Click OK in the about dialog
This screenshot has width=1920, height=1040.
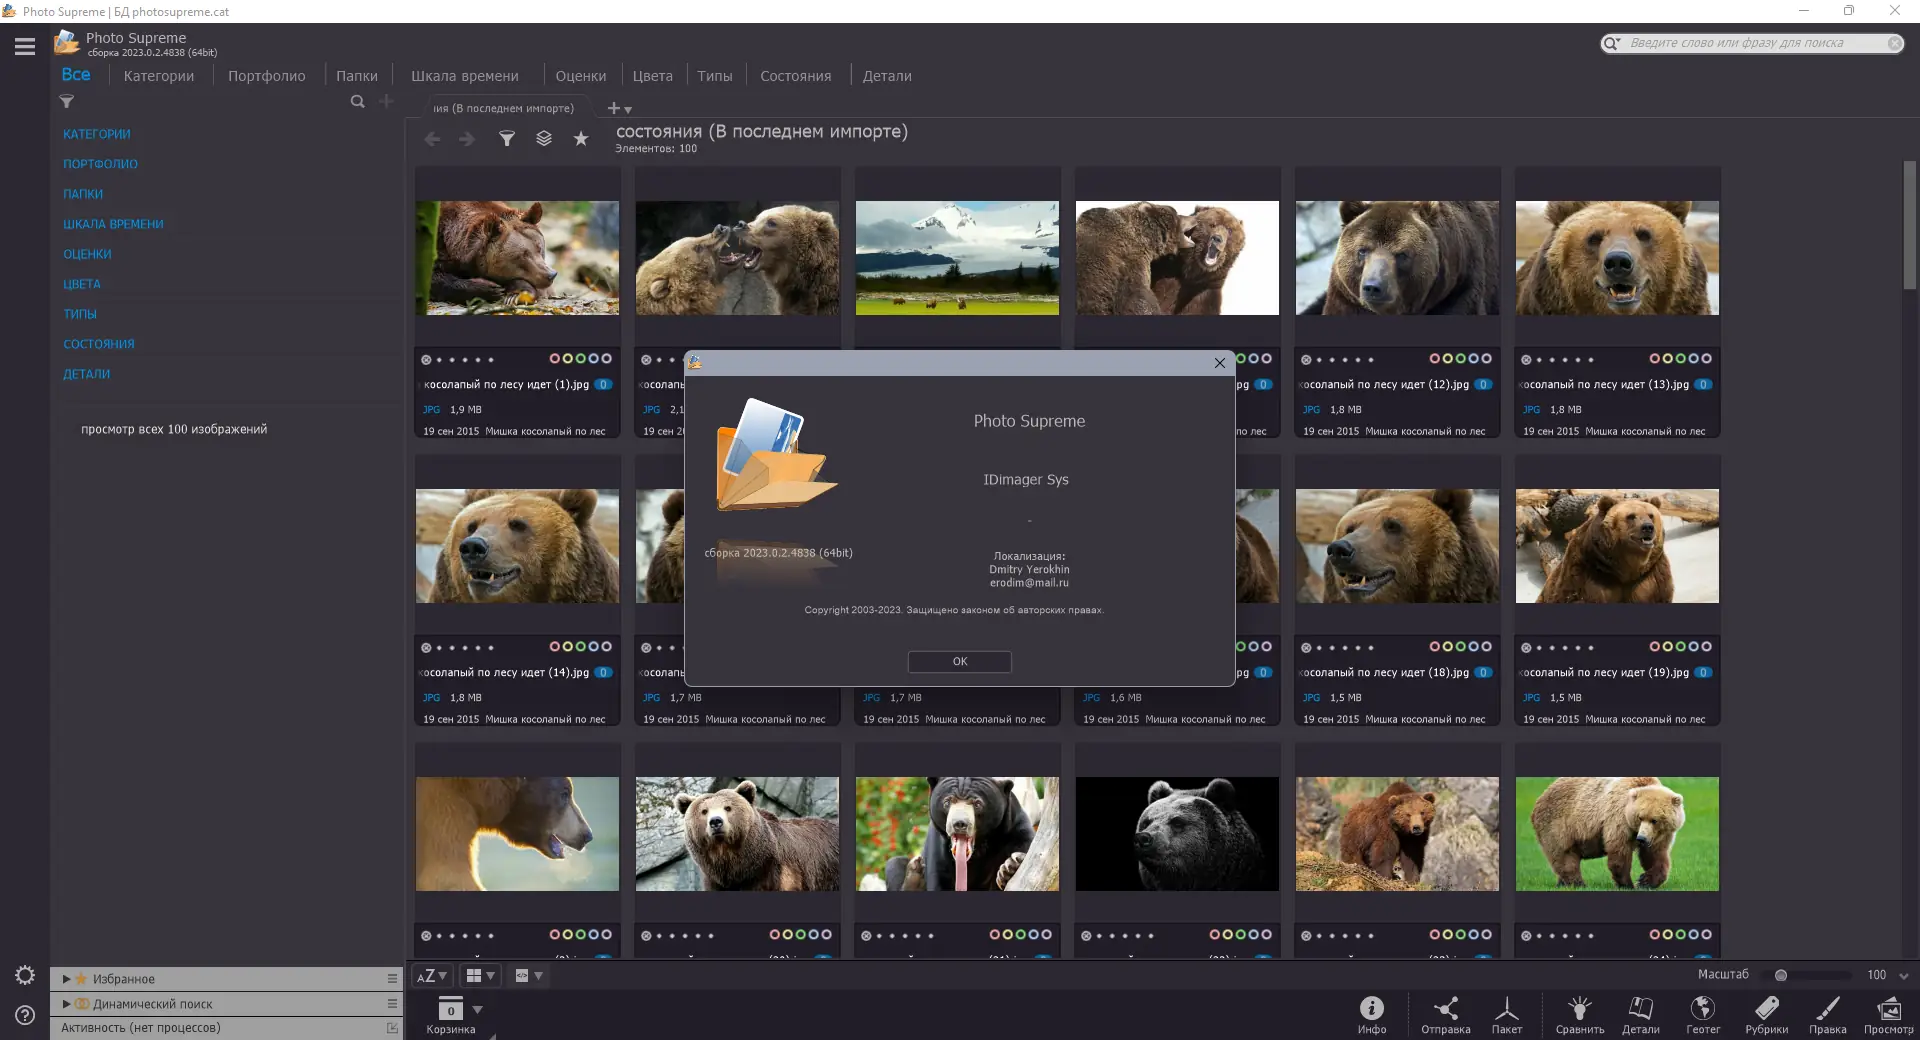point(960,662)
